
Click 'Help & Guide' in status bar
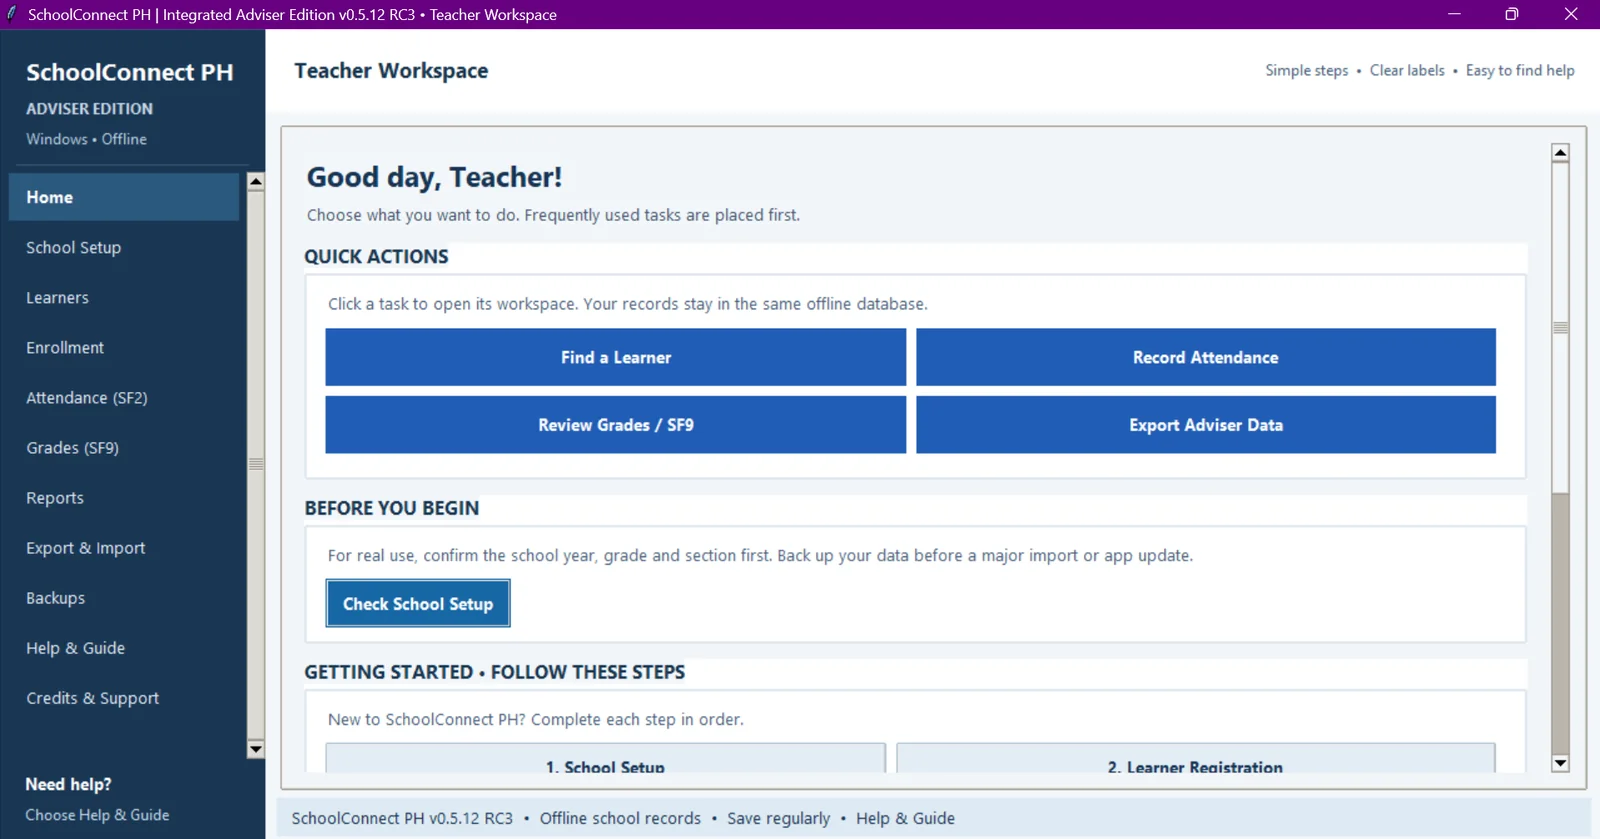click(x=905, y=818)
